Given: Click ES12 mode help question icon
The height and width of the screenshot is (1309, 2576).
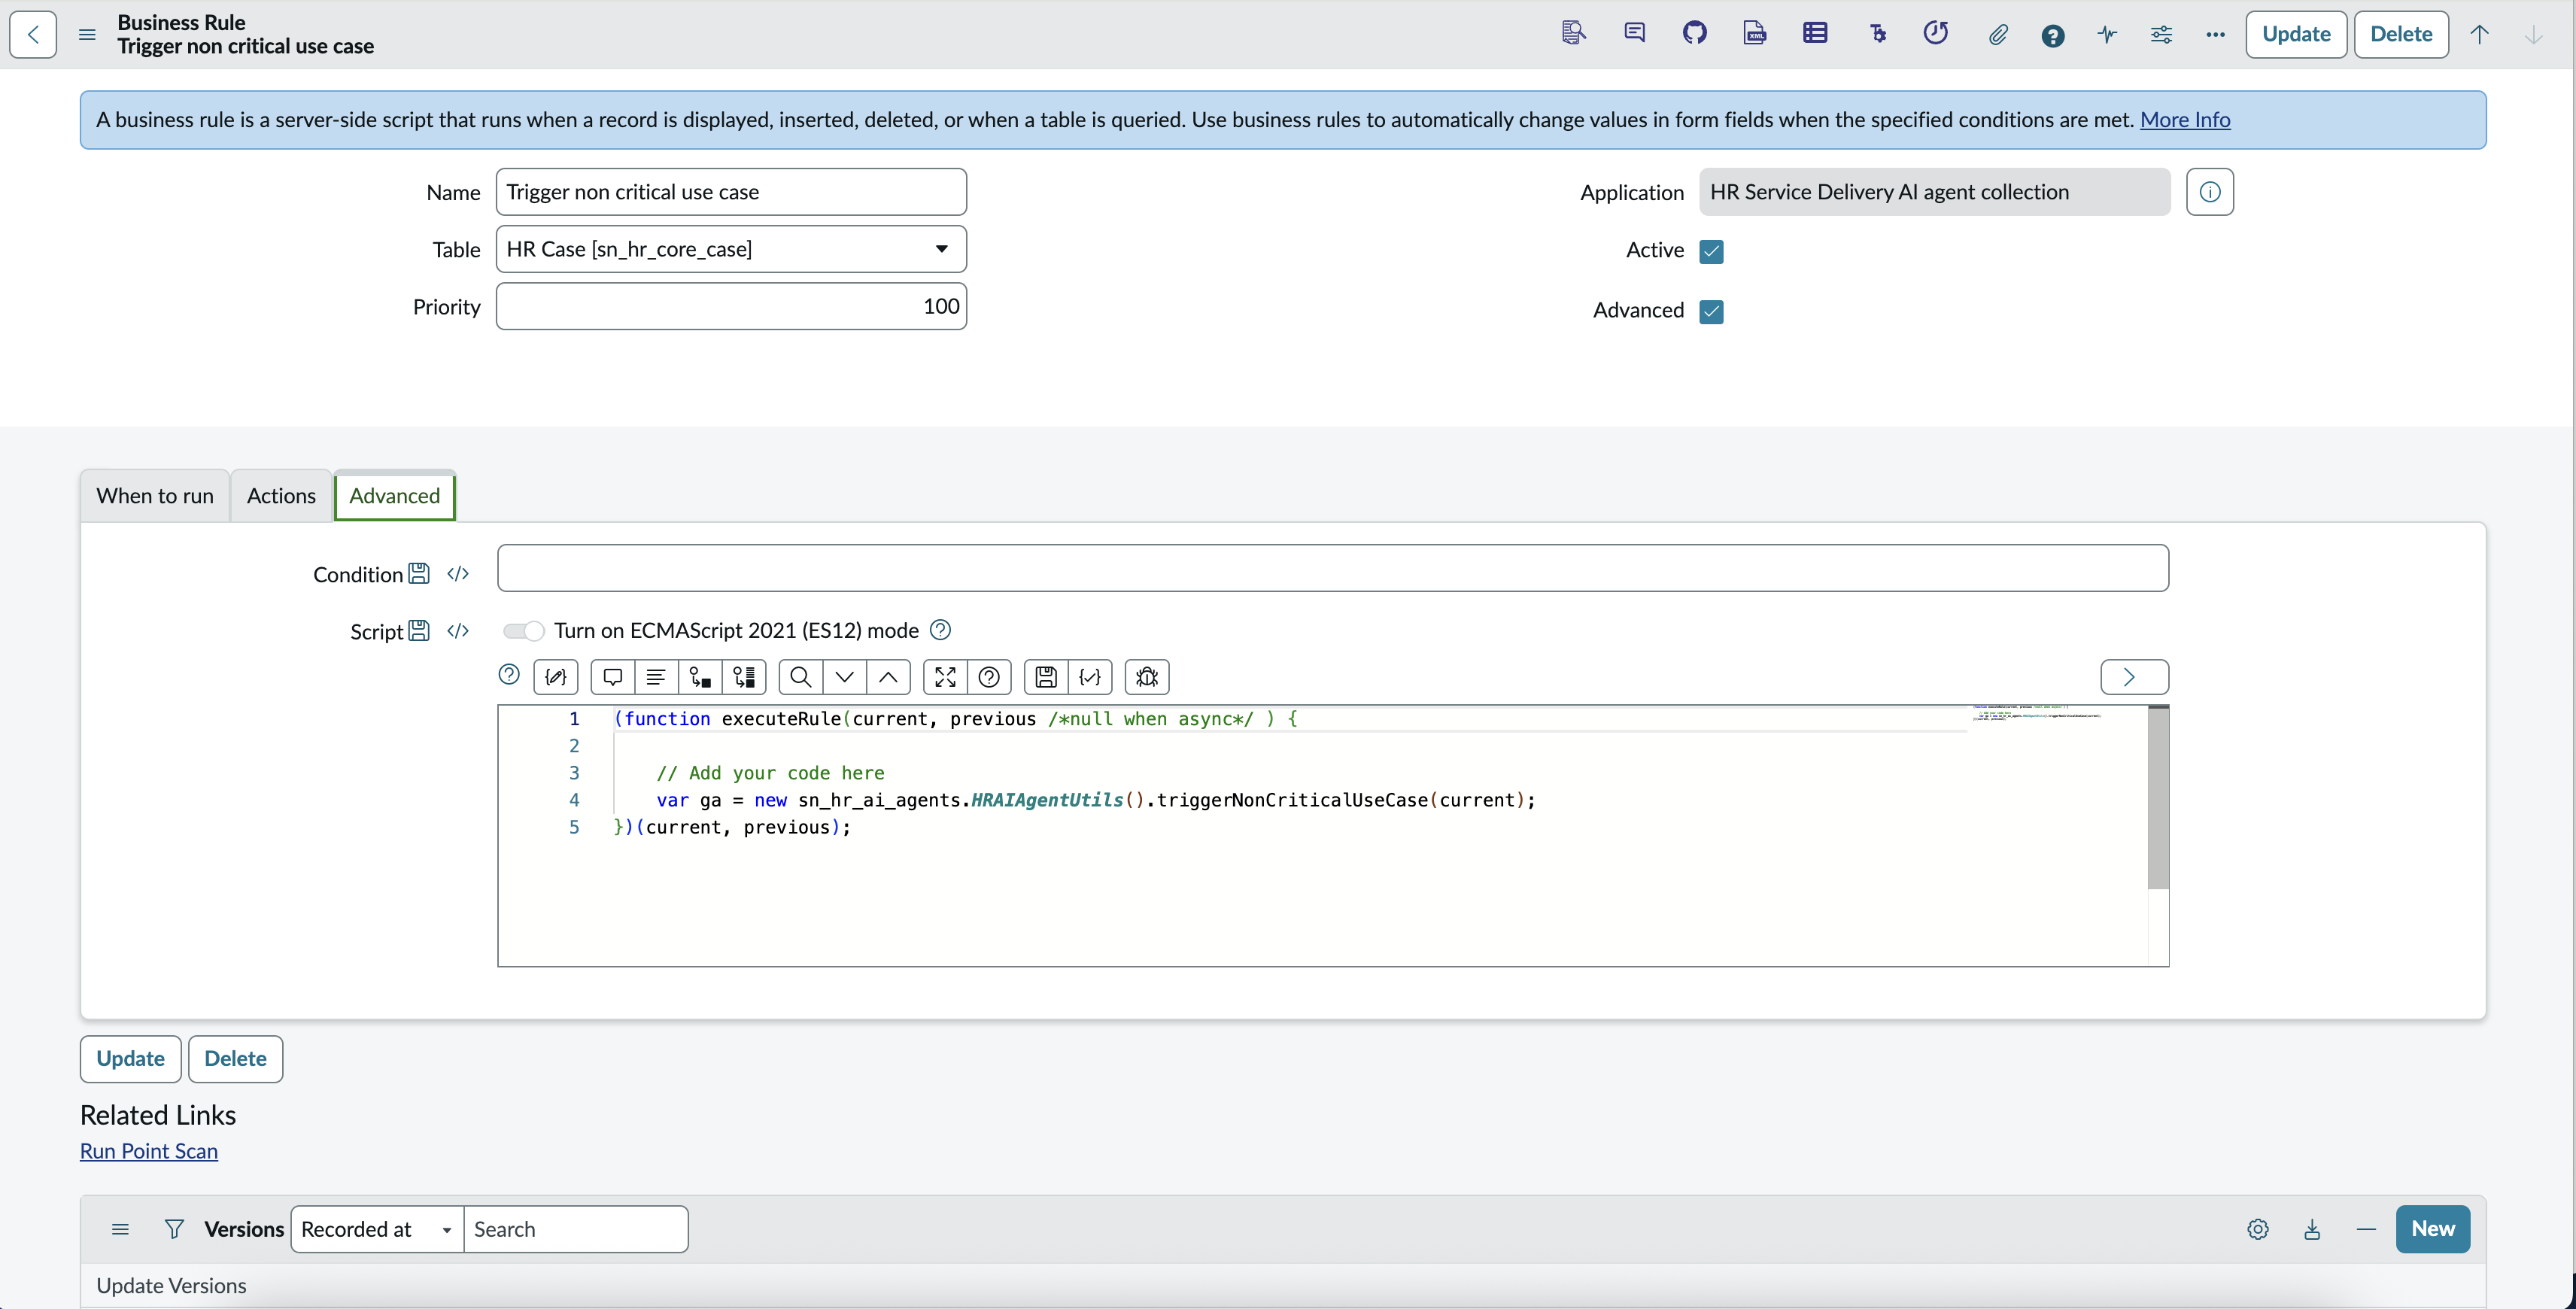Looking at the screenshot, I should pyautogui.click(x=940, y=630).
